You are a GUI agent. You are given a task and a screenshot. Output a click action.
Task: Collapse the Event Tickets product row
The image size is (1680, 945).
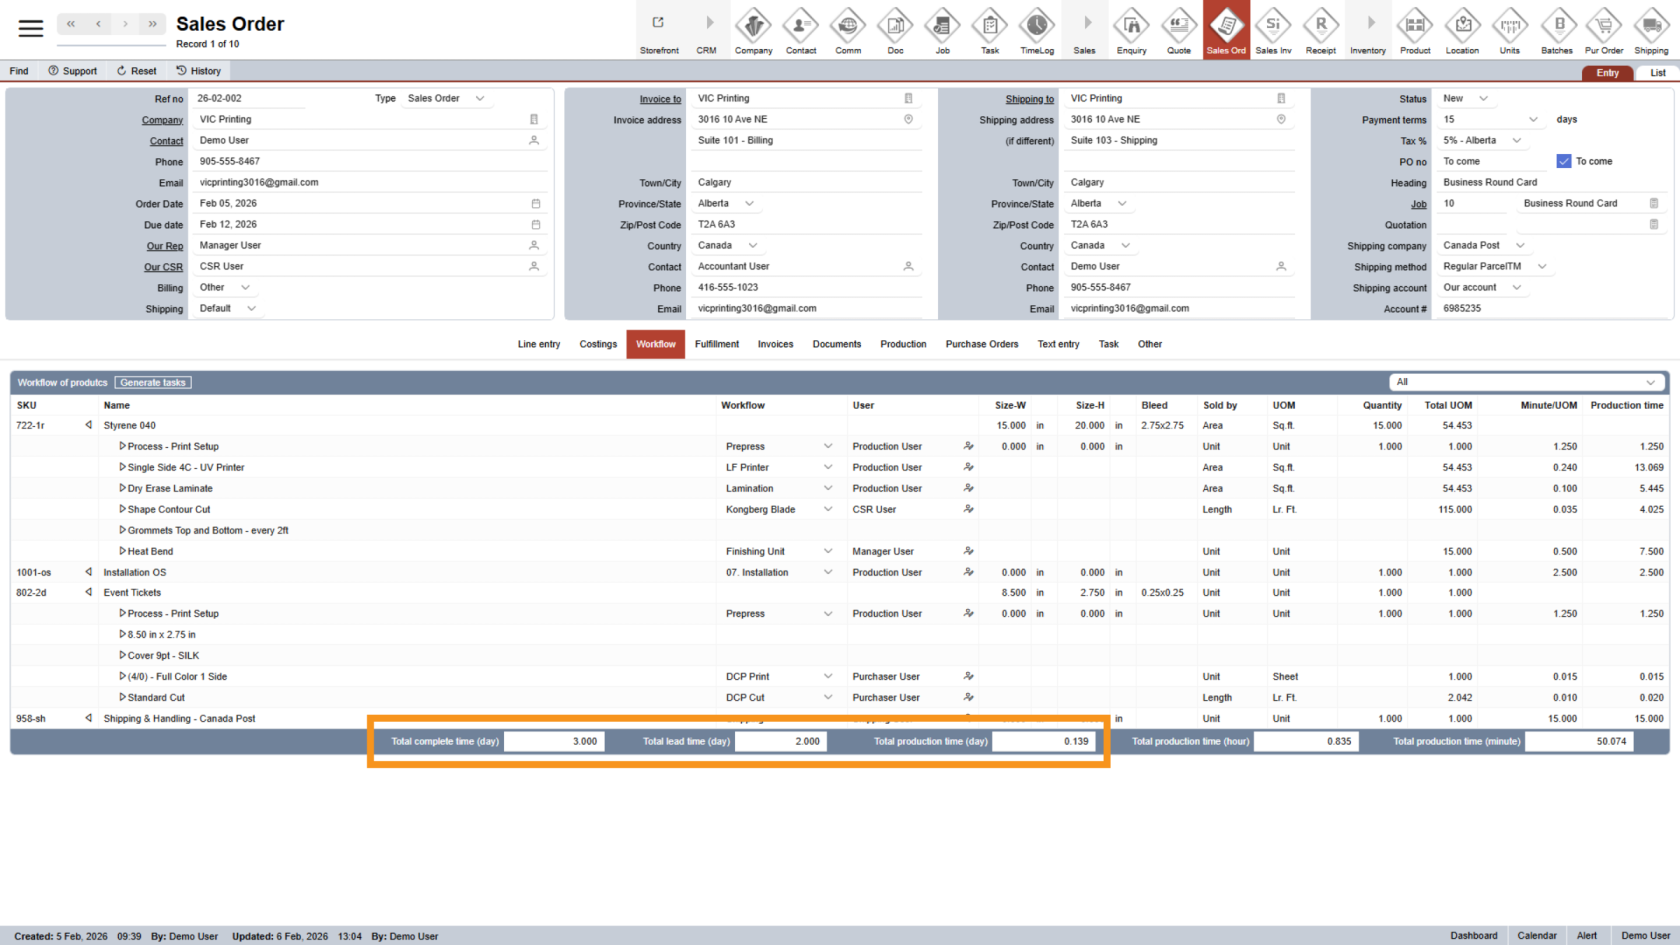(89, 593)
